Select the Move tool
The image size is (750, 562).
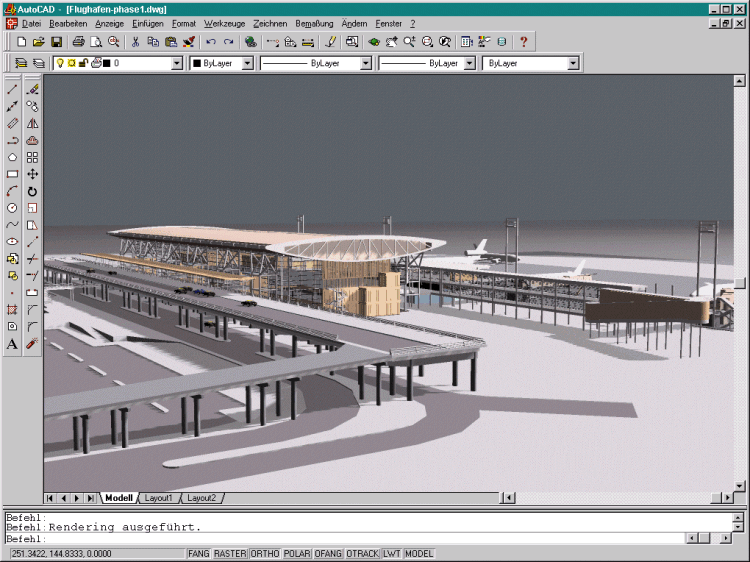point(33,174)
